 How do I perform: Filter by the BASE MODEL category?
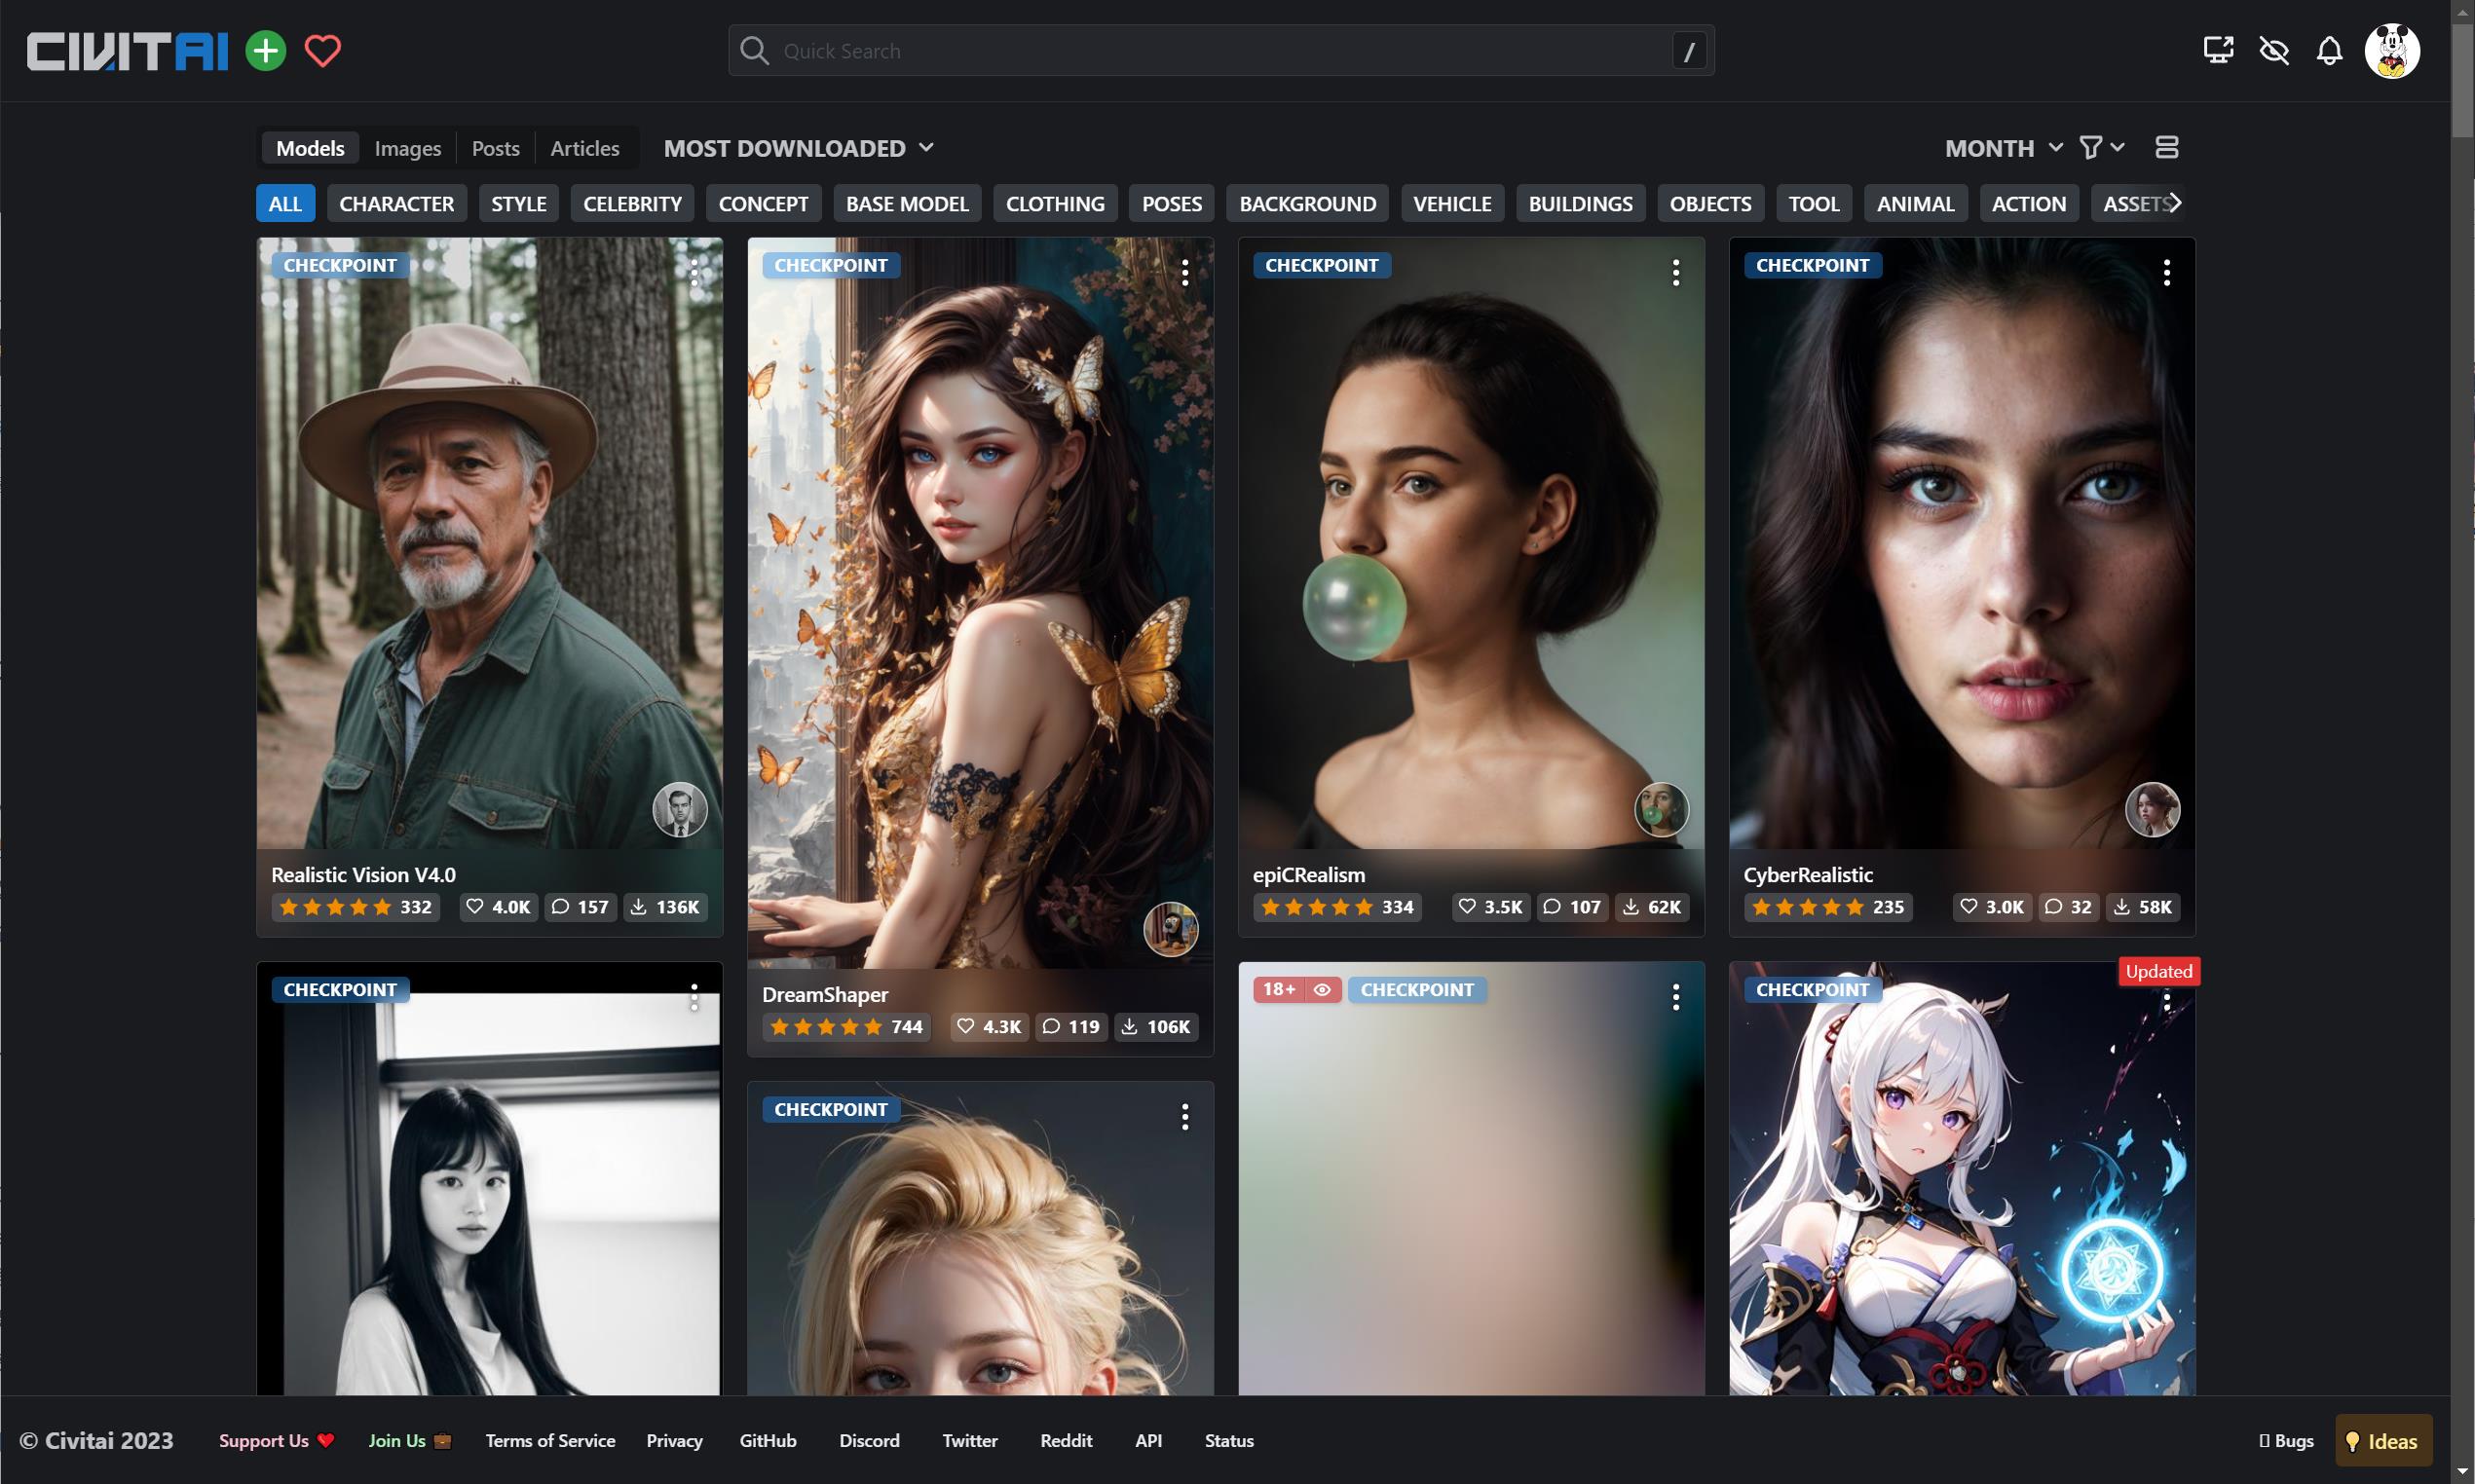pyautogui.click(x=908, y=203)
